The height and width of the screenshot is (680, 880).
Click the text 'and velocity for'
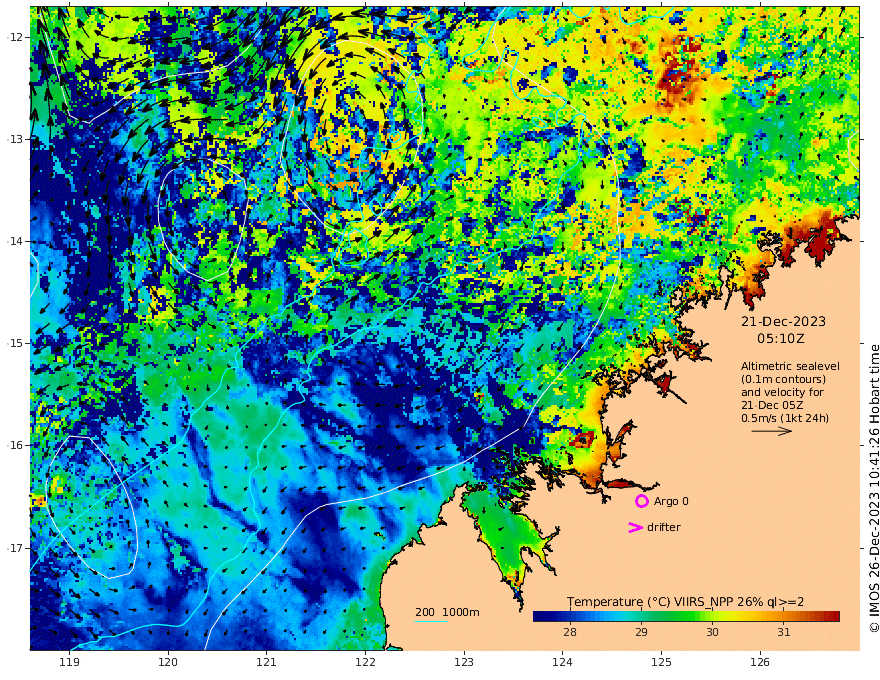tap(782, 392)
